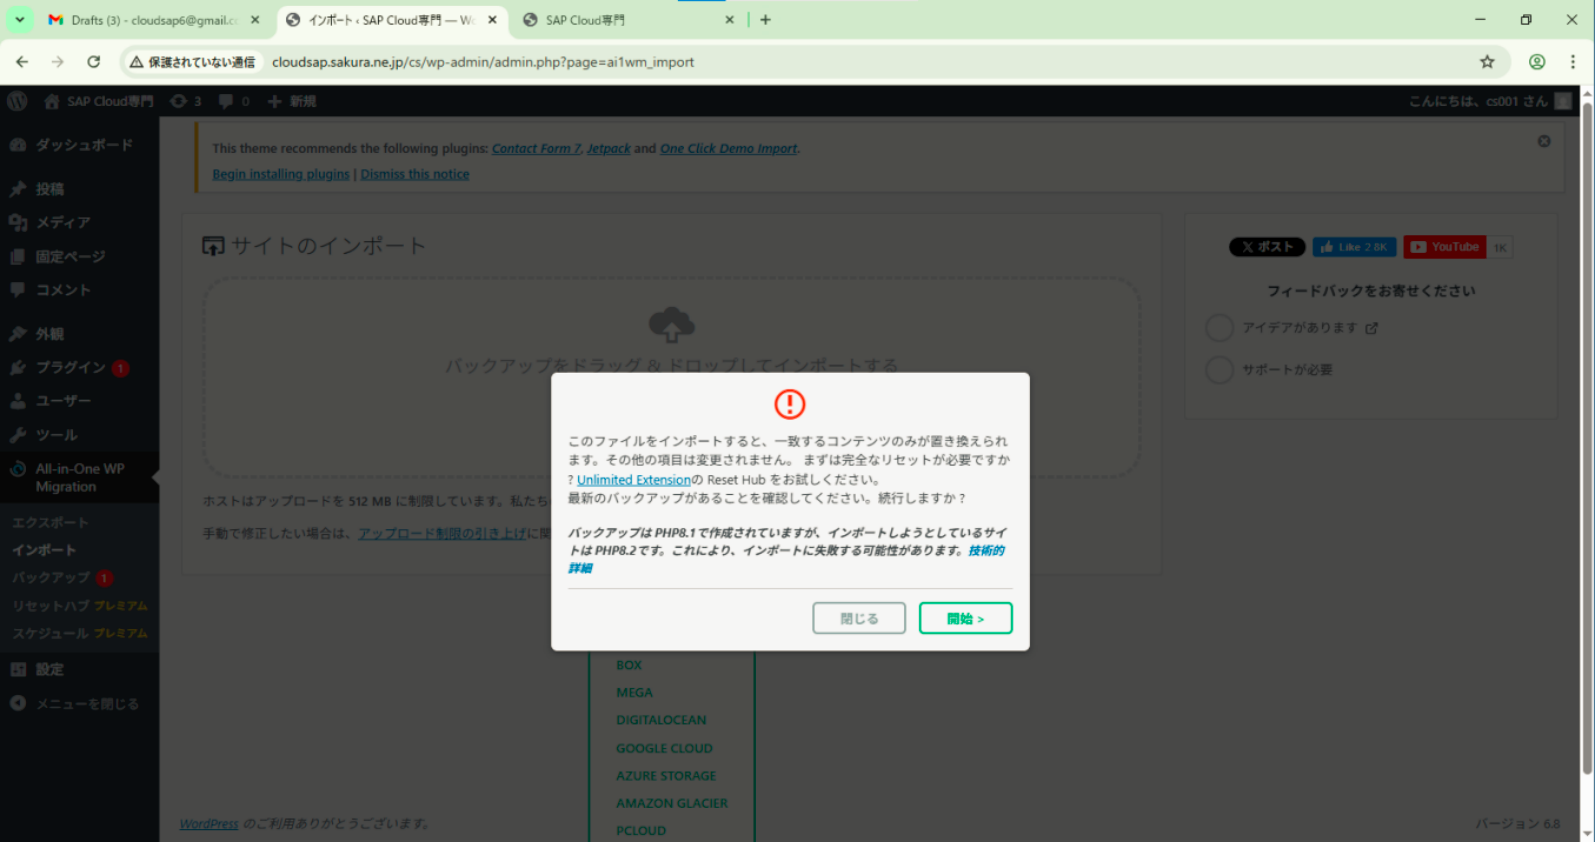
Task: Click the 開始 > button in dialog
Action: coord(965,618)
